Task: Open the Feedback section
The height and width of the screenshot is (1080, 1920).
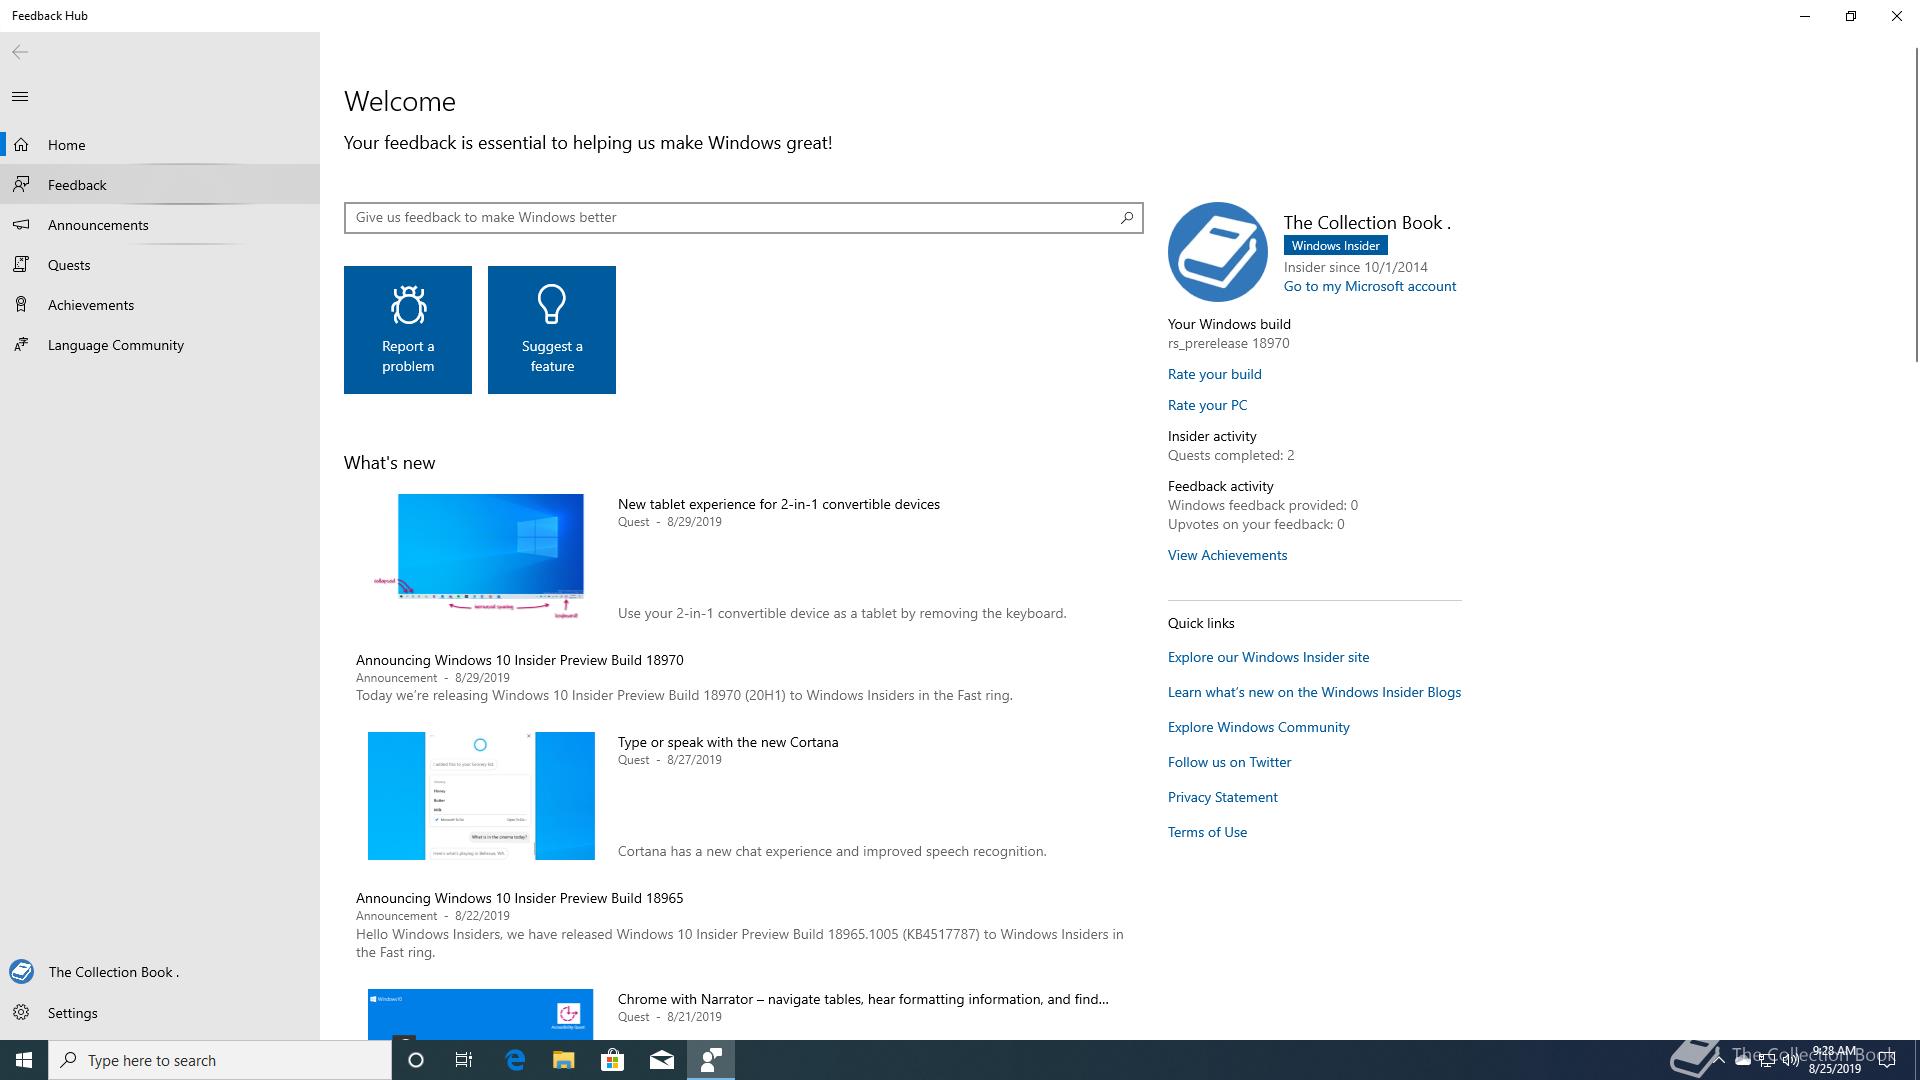Action: [x=160, y=185]
